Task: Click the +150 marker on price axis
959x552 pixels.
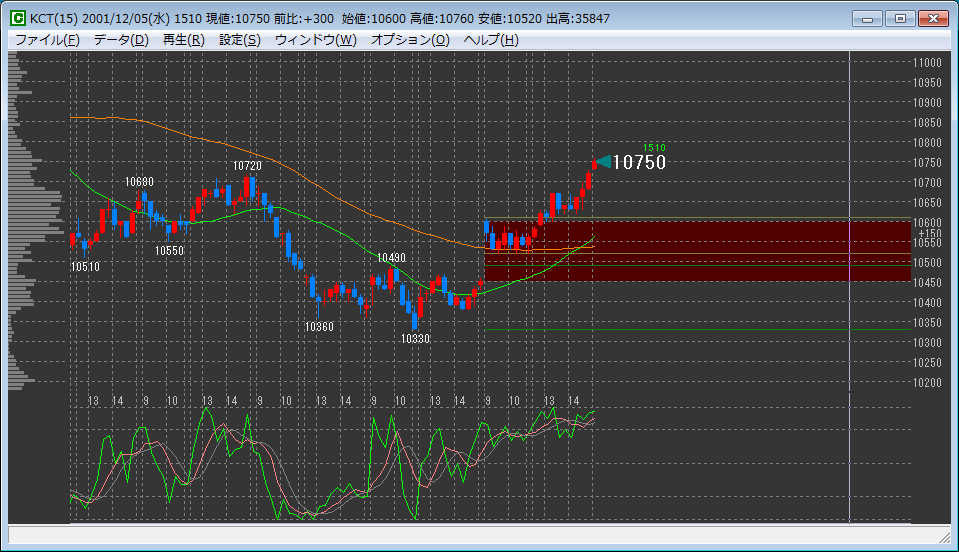Action: 929,233
